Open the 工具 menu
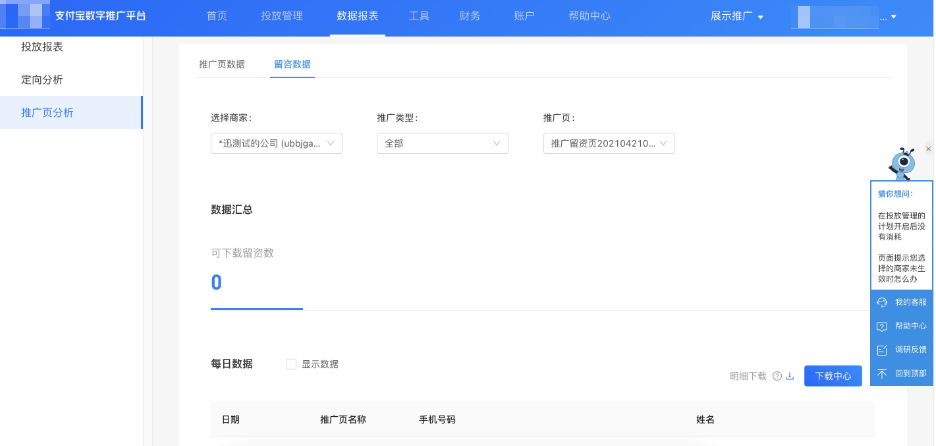Image resolution: width=936 pixels, height=446 pixels. click(x=419, y=16)
